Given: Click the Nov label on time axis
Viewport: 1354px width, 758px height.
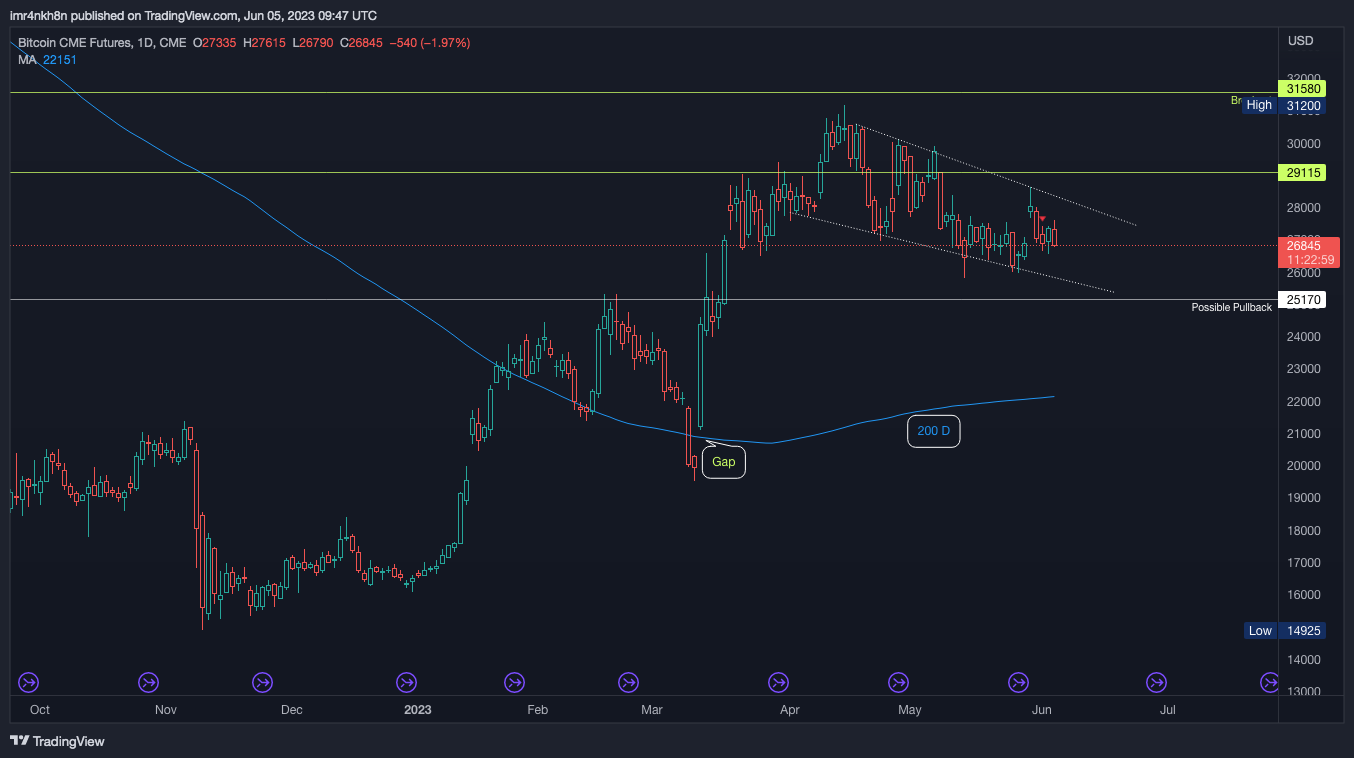Looking at the screenshot, I should [x=166, y=710].
